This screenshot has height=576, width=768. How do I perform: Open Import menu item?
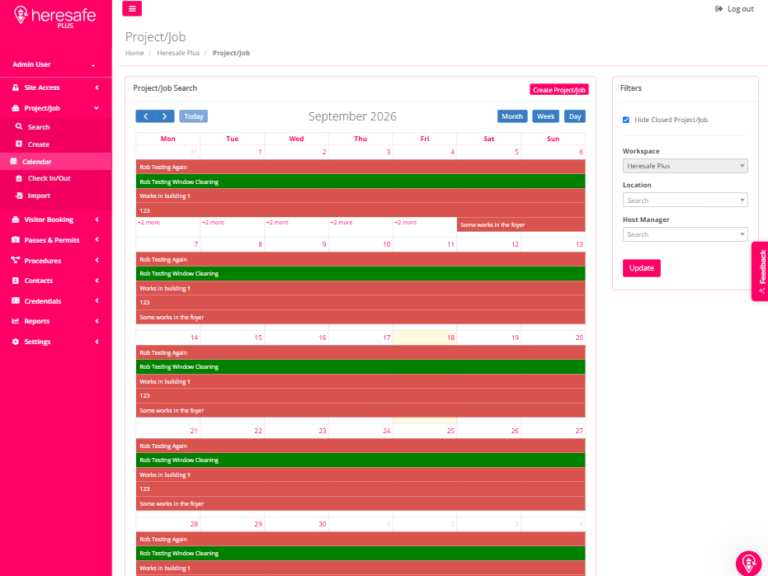39,195
